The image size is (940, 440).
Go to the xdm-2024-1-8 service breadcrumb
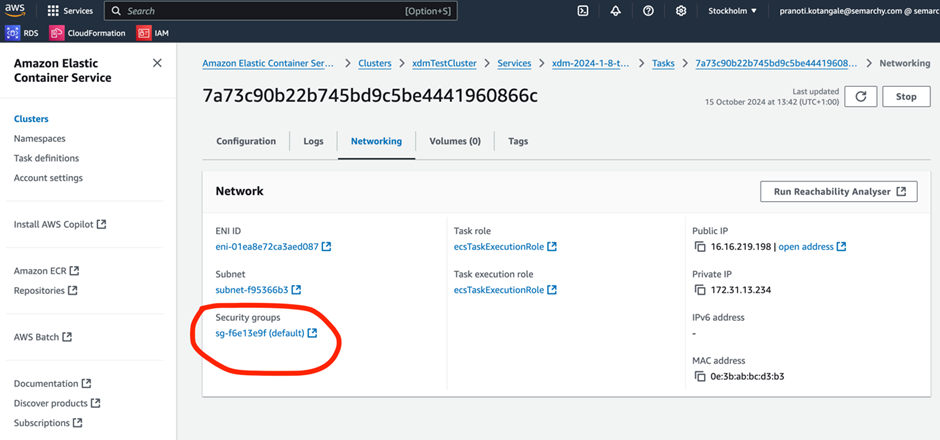pyautogui.click(x=591, y=63)
